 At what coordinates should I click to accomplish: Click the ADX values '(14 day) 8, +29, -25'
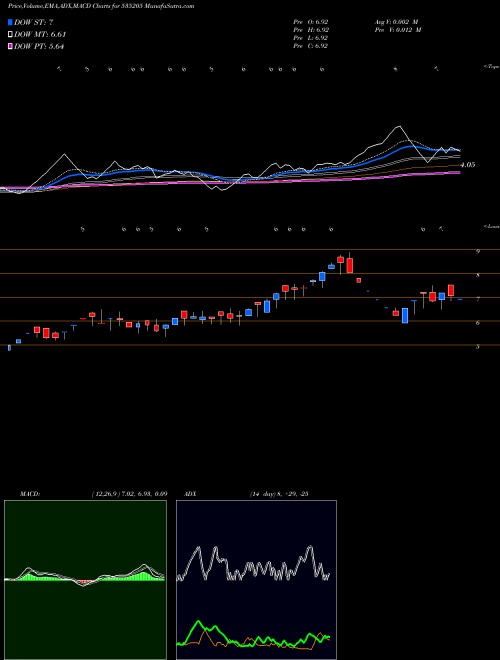pos(279,494)
